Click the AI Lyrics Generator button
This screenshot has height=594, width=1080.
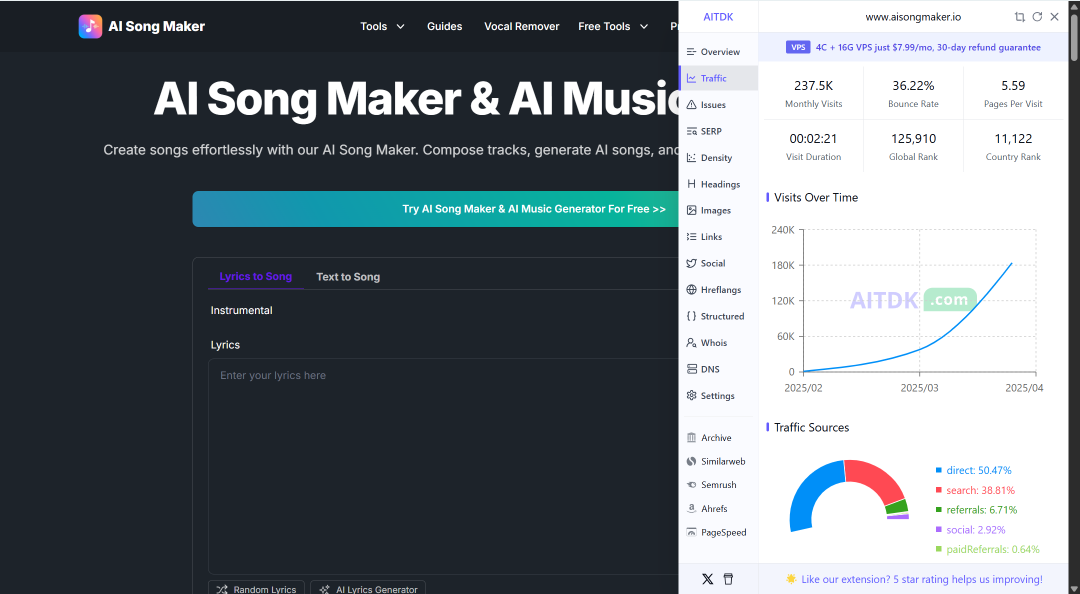point(368,589)
